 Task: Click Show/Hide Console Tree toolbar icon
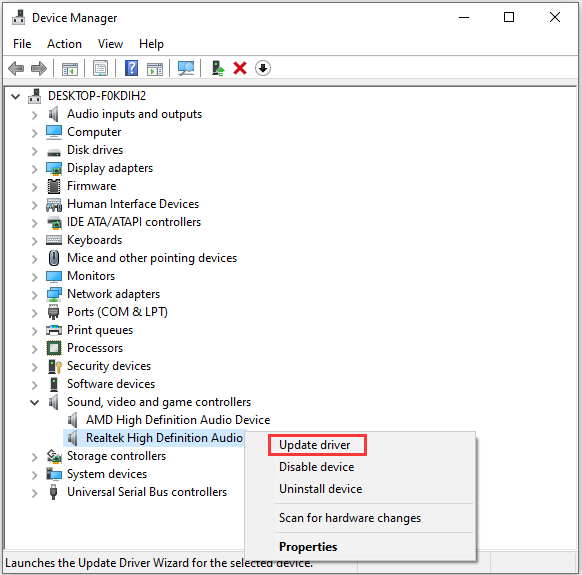coord(70,68)
